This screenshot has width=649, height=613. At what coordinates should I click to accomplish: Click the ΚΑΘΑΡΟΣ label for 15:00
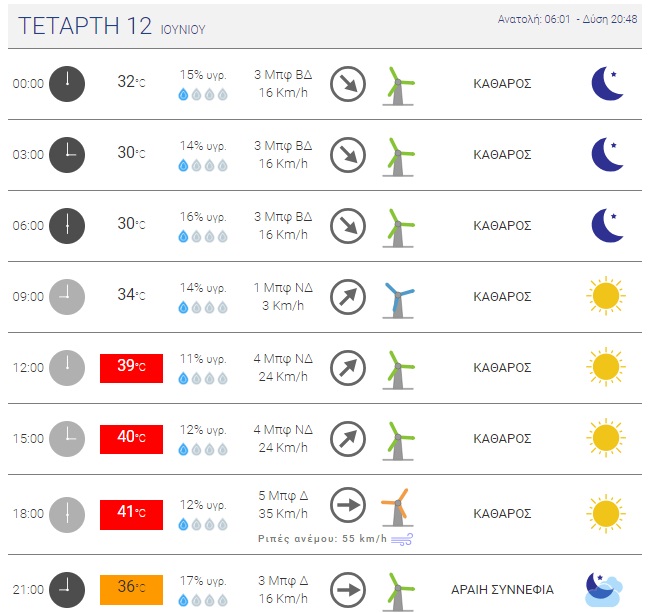(502, 439)
